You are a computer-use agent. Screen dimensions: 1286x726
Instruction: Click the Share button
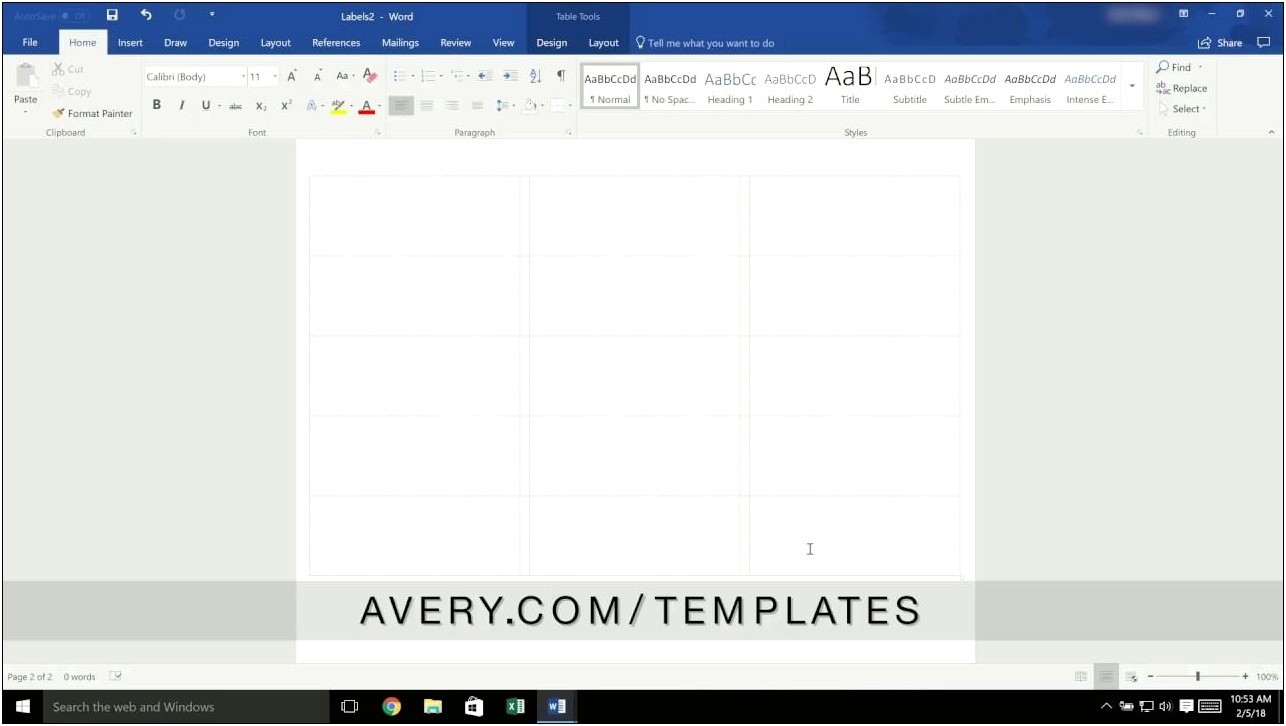1221,43
